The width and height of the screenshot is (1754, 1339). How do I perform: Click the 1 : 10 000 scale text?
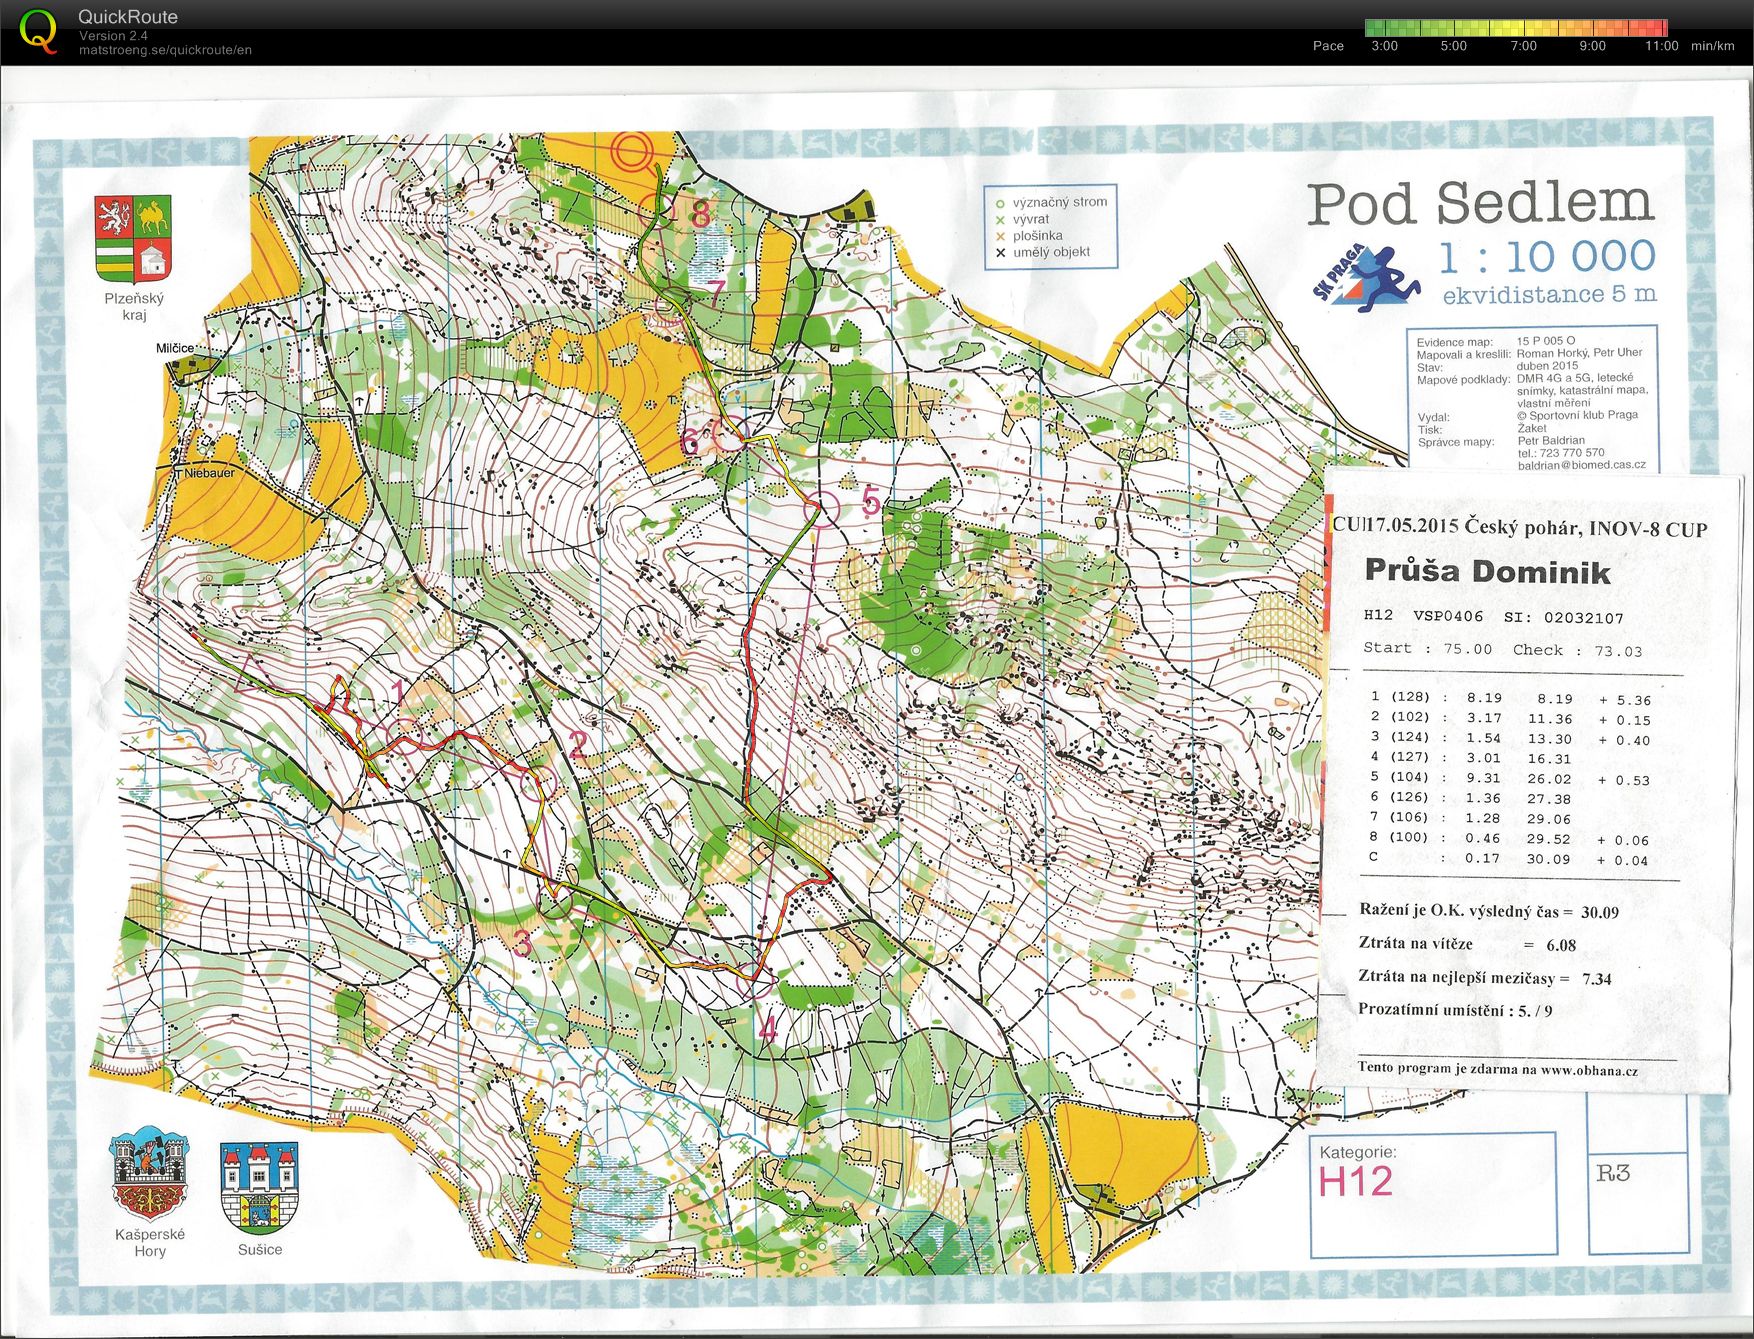point(1547,257)
